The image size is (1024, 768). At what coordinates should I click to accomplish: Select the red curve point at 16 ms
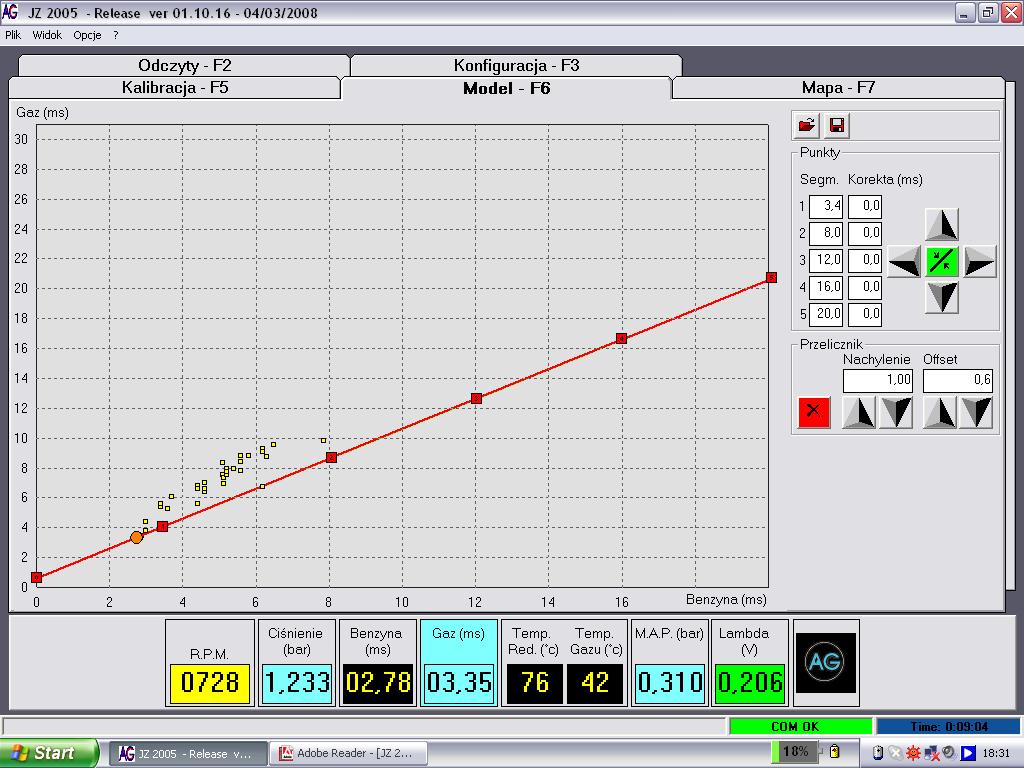[x=622, y=338]
